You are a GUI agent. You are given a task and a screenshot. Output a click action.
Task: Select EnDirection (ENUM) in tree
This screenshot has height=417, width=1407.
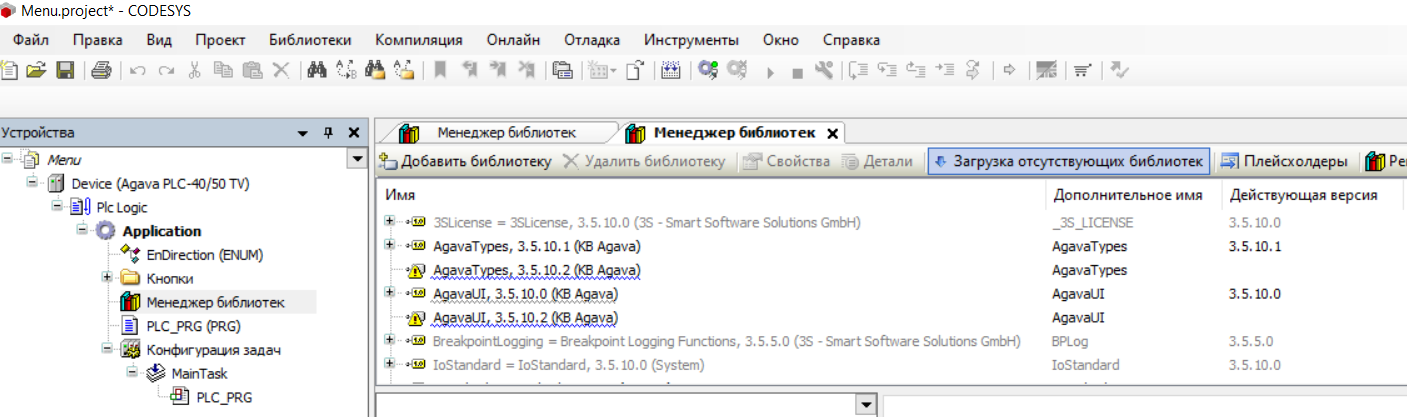(x=204, y=255)
